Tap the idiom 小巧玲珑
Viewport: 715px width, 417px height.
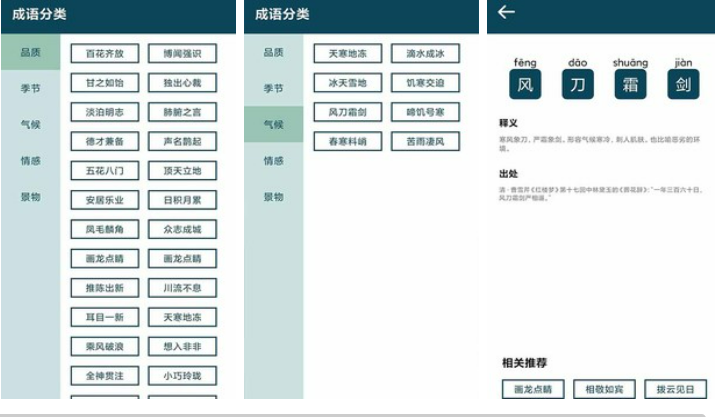point(182,376)
